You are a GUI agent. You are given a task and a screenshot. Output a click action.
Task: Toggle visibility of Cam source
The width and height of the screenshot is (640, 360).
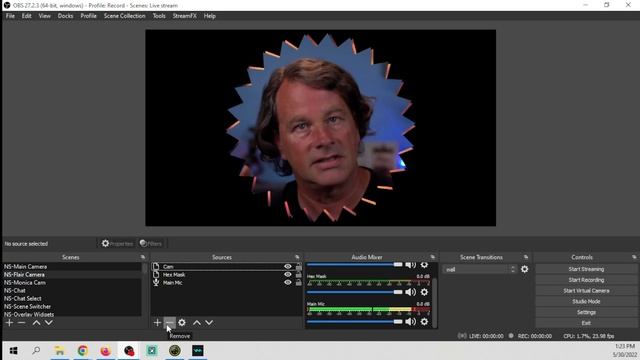click(x=288, y=267)
